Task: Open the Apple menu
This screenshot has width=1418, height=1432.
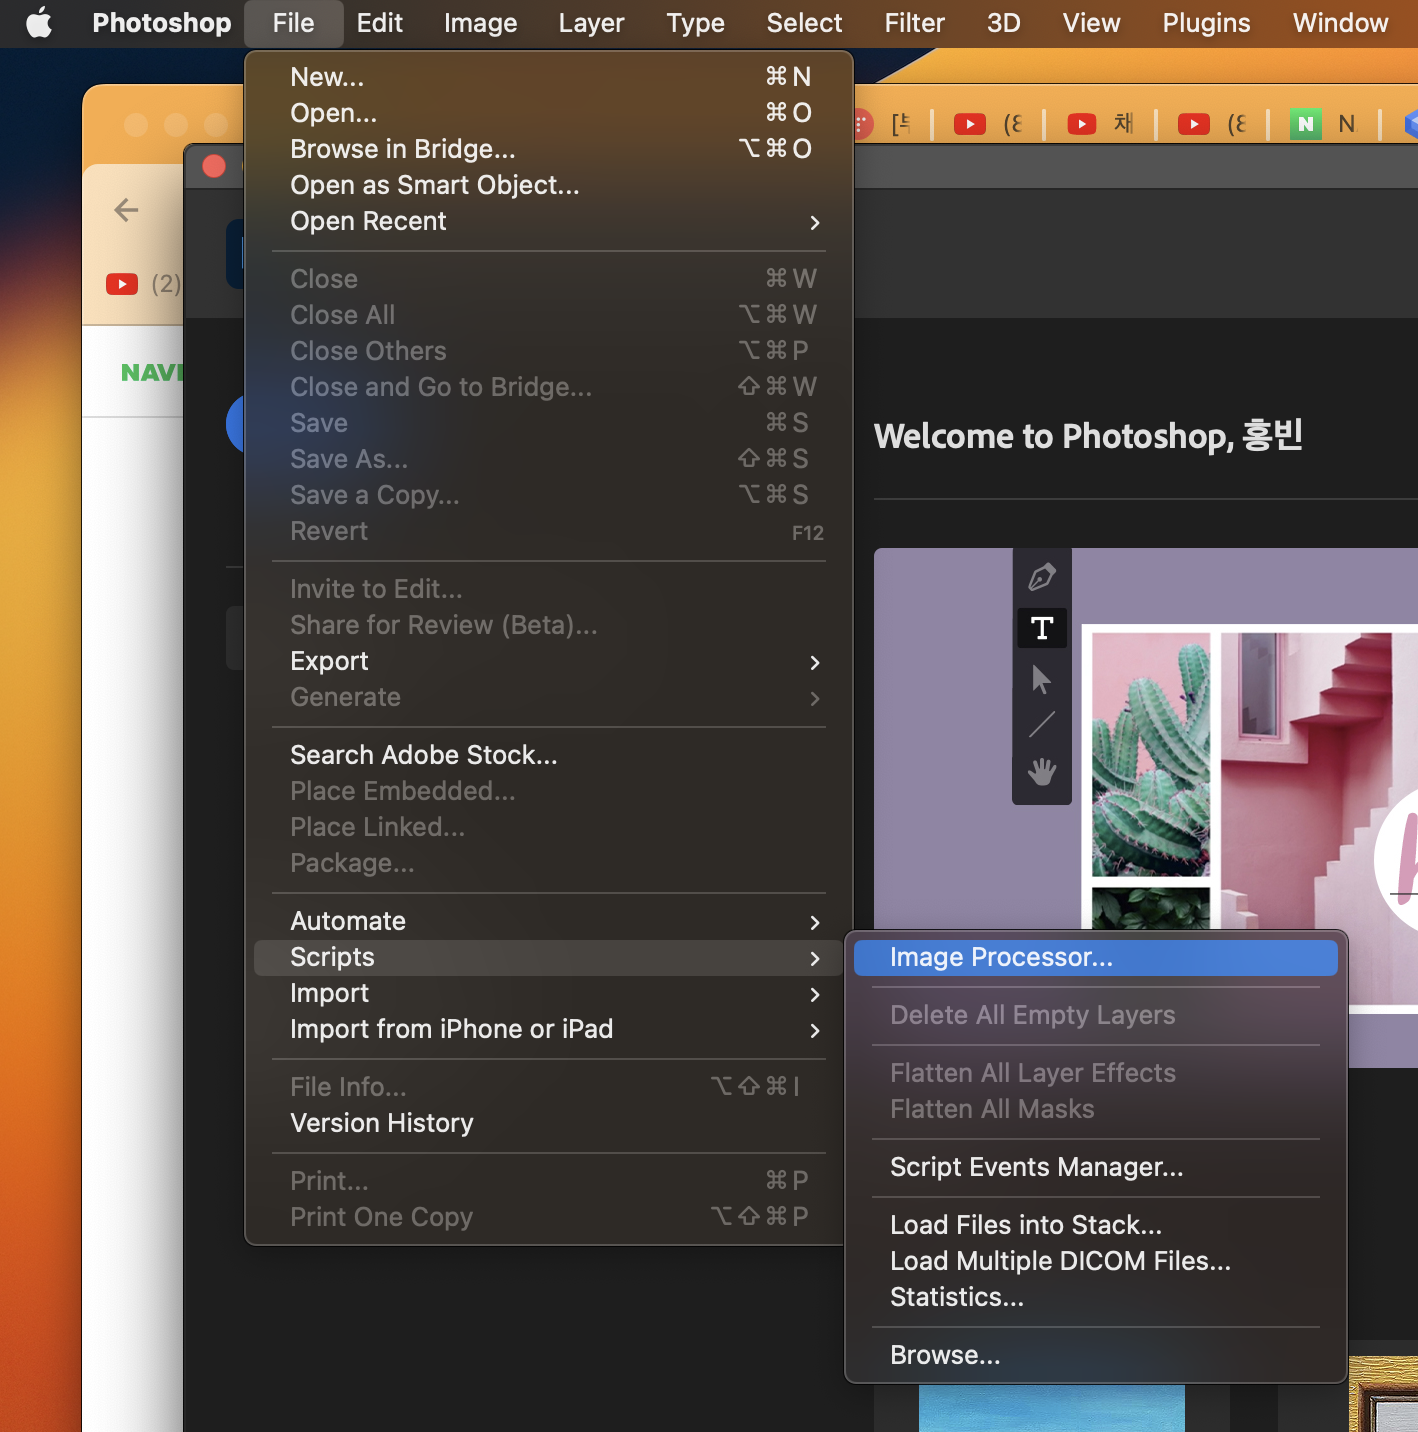Action: coord(39,22)
